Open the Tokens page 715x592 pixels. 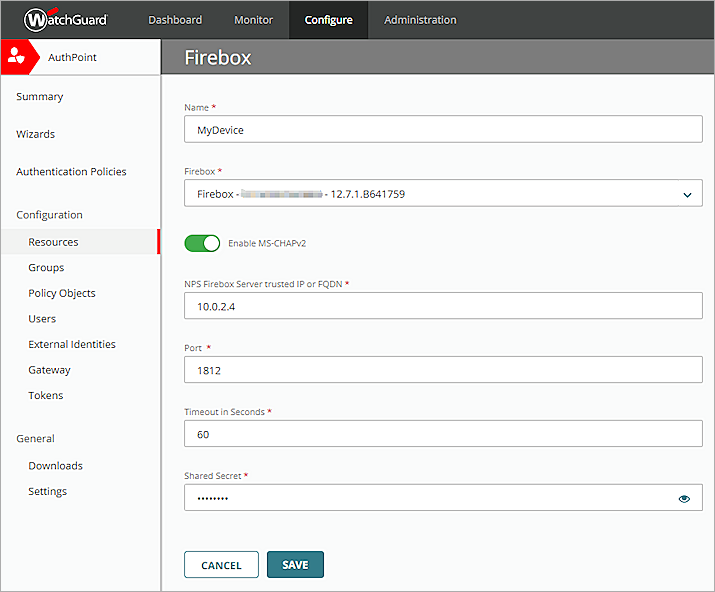(45, 395)
